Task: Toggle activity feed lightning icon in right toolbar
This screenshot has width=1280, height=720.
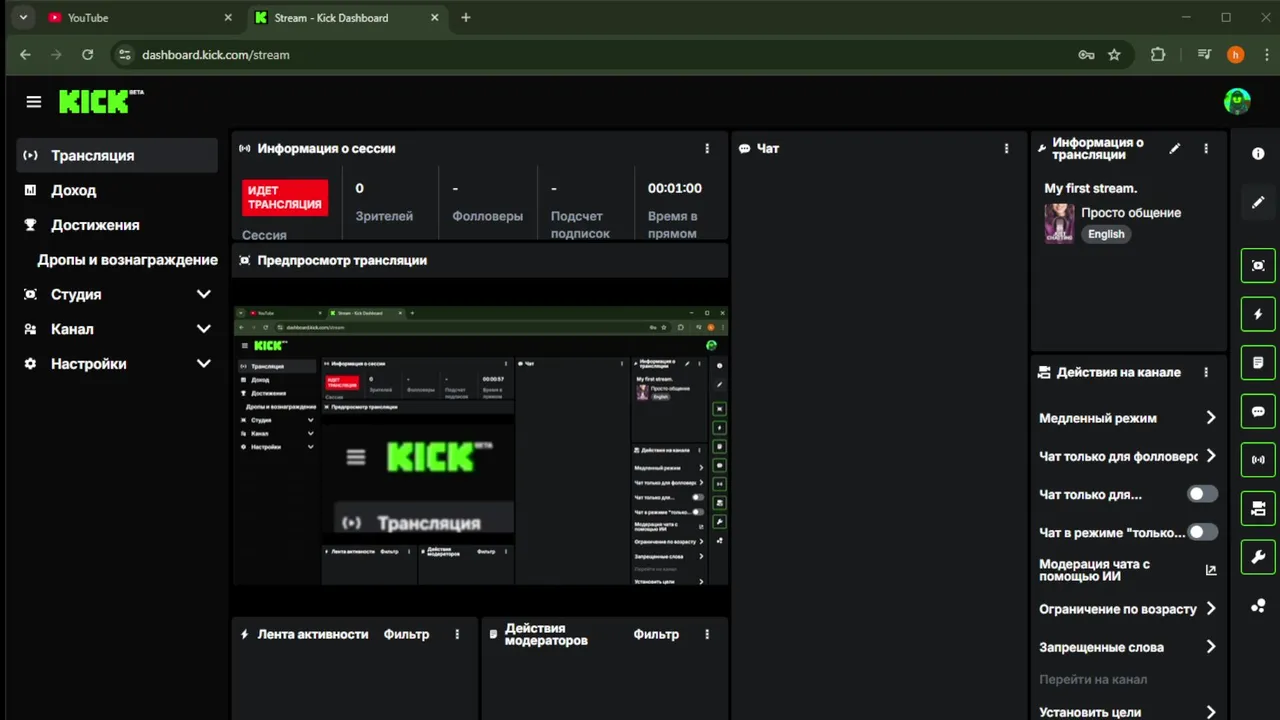Action: [x=1258, y=314]
